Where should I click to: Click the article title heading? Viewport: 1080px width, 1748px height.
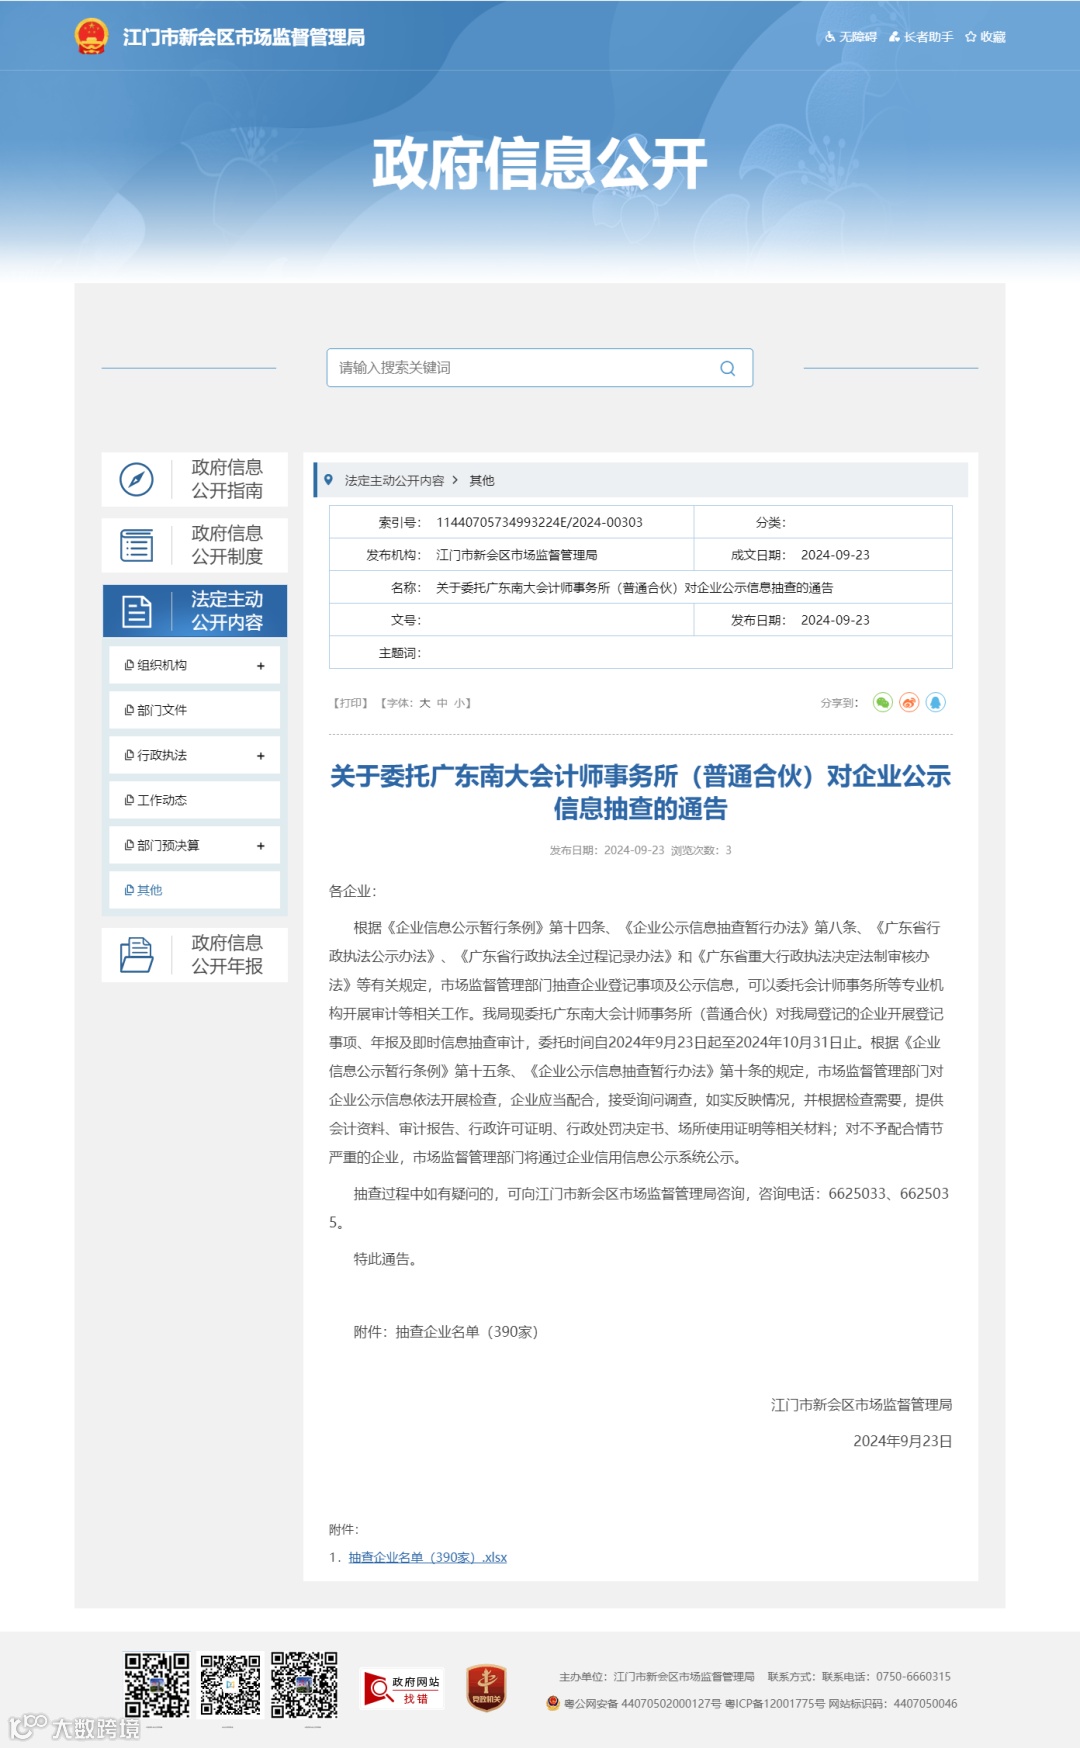coord(640,792)
